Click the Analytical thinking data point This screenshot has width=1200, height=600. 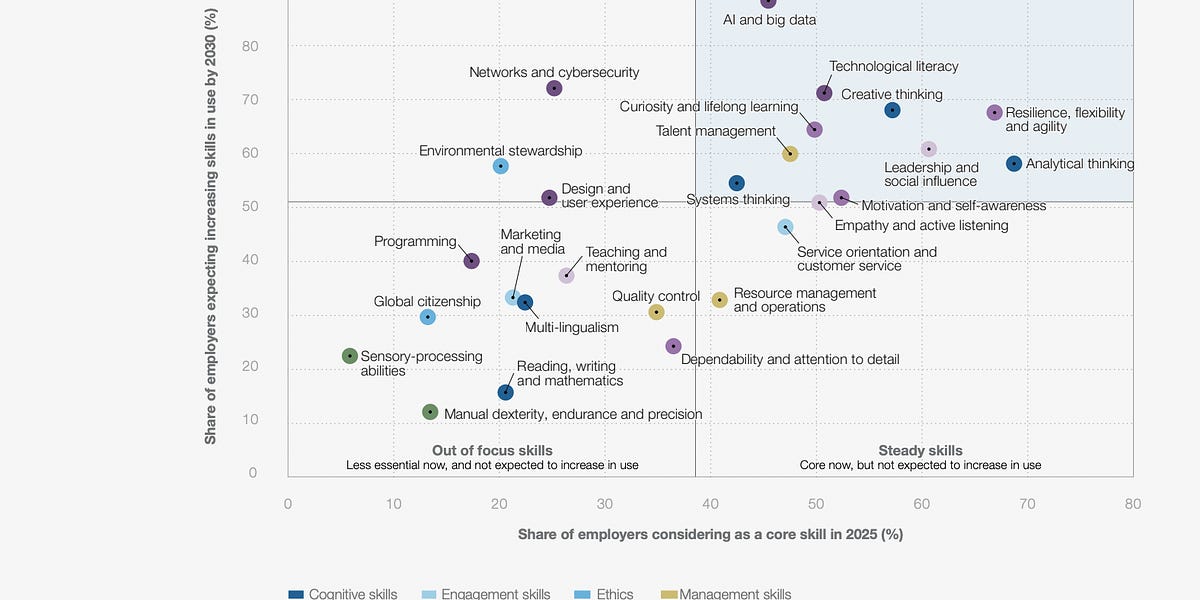[1014, 164]
